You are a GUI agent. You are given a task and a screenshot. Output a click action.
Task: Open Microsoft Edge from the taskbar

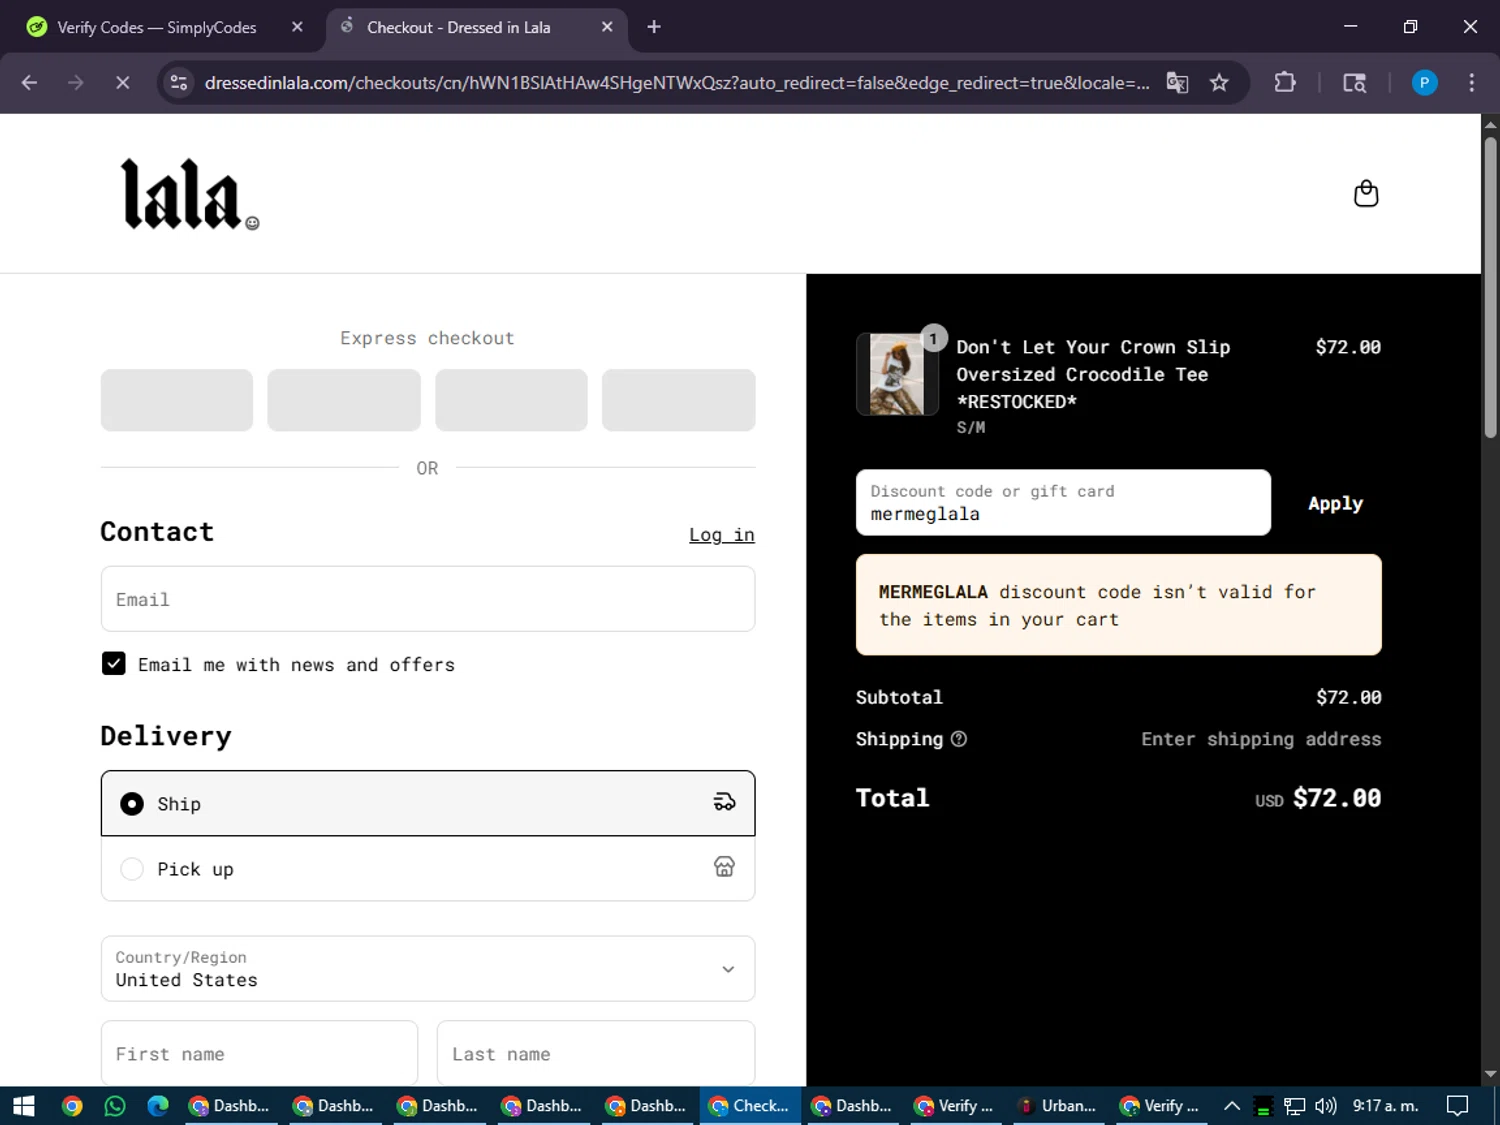tap(158, 1106)
